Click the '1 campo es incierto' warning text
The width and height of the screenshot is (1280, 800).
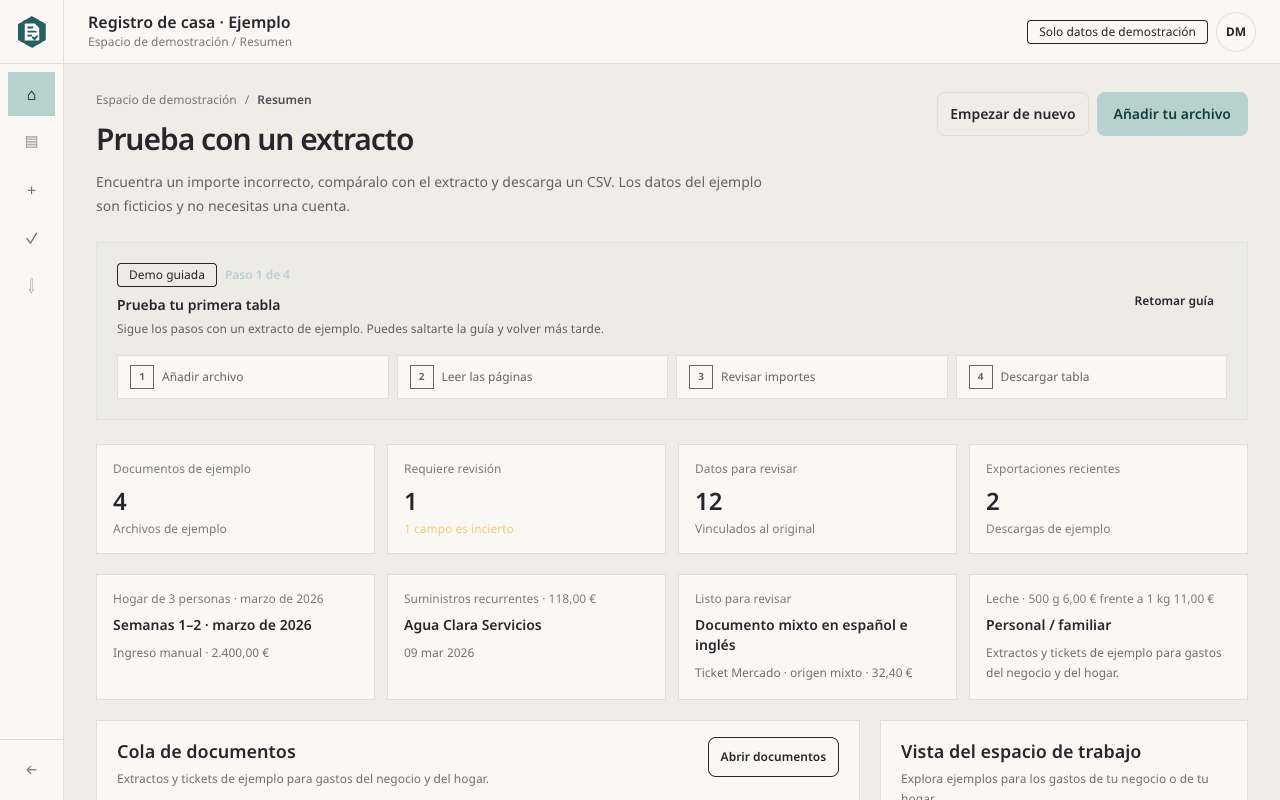click(459, 529)
